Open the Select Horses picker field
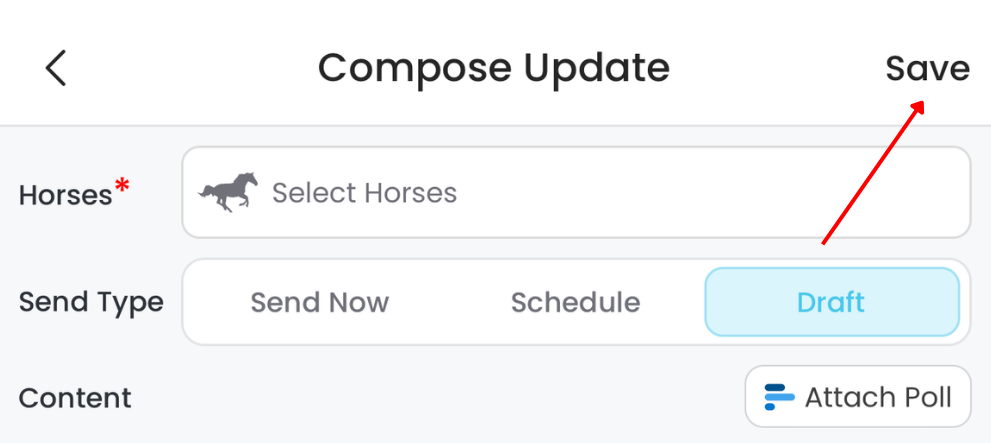 pyautogui.click(x=575, y=192)
